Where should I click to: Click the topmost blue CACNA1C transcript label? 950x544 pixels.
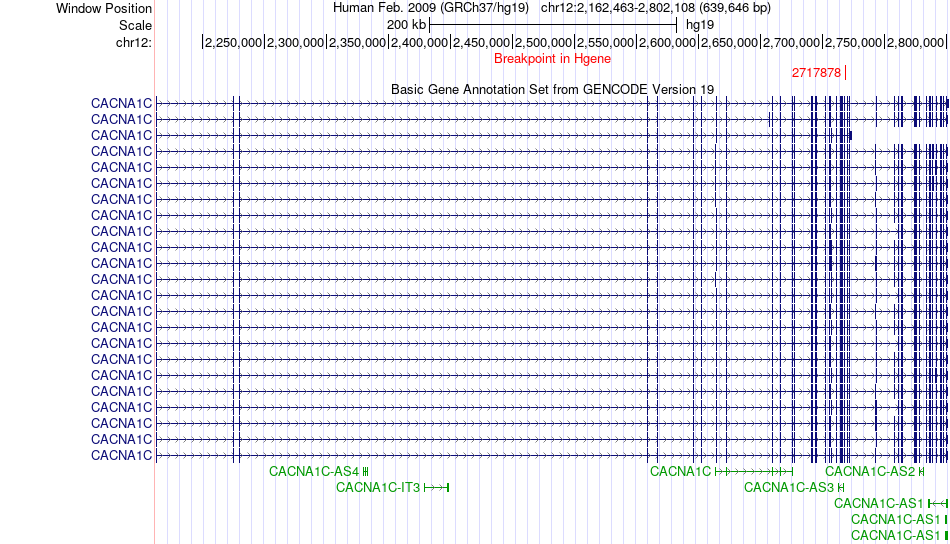121,103
